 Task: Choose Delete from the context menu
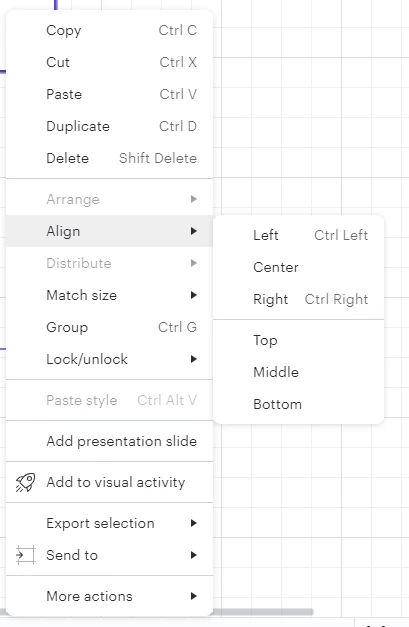[110, 158]
